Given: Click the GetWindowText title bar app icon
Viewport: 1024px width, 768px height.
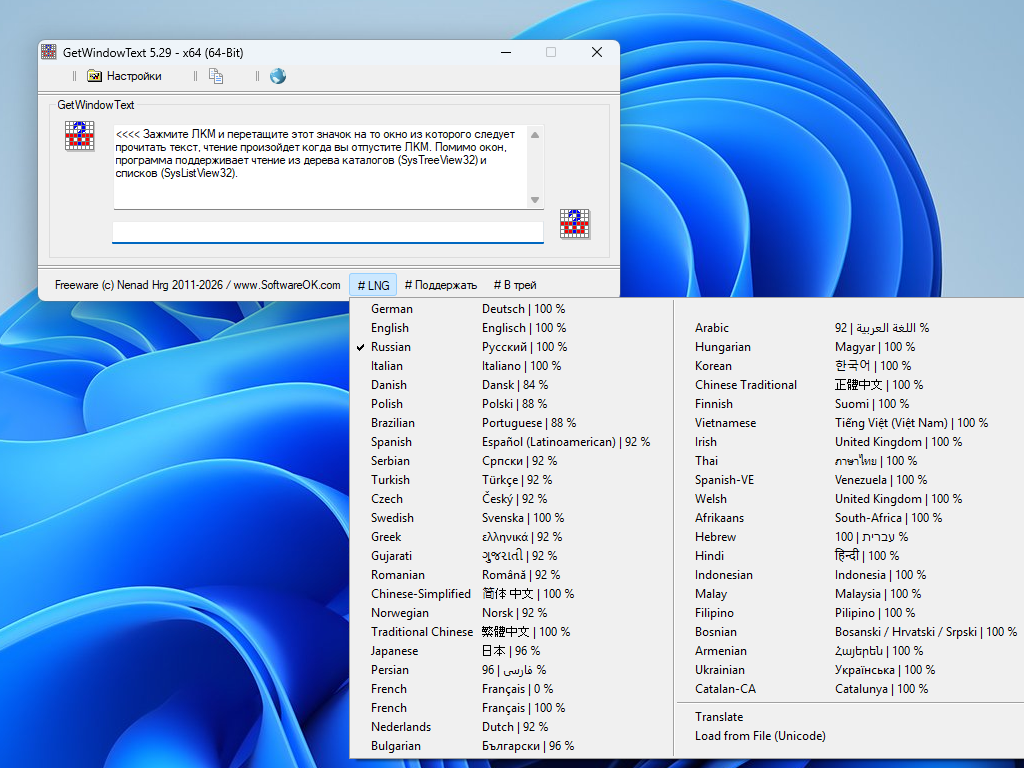Looking at the screenshot, I should (x=49, y=52).
